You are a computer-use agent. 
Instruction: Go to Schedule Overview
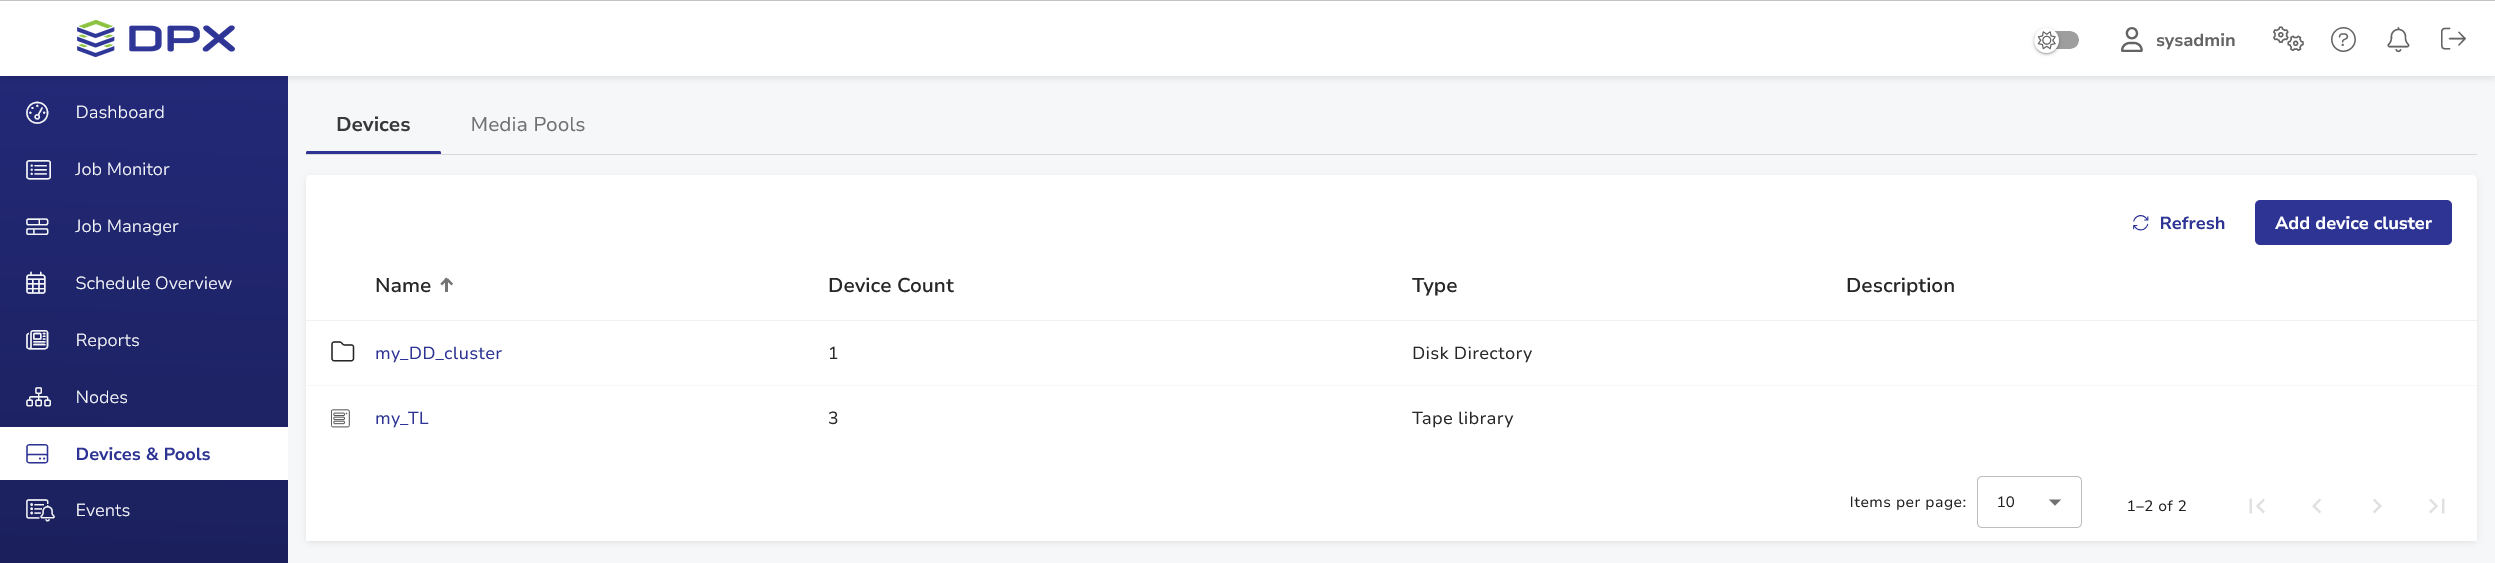(153, 283)
